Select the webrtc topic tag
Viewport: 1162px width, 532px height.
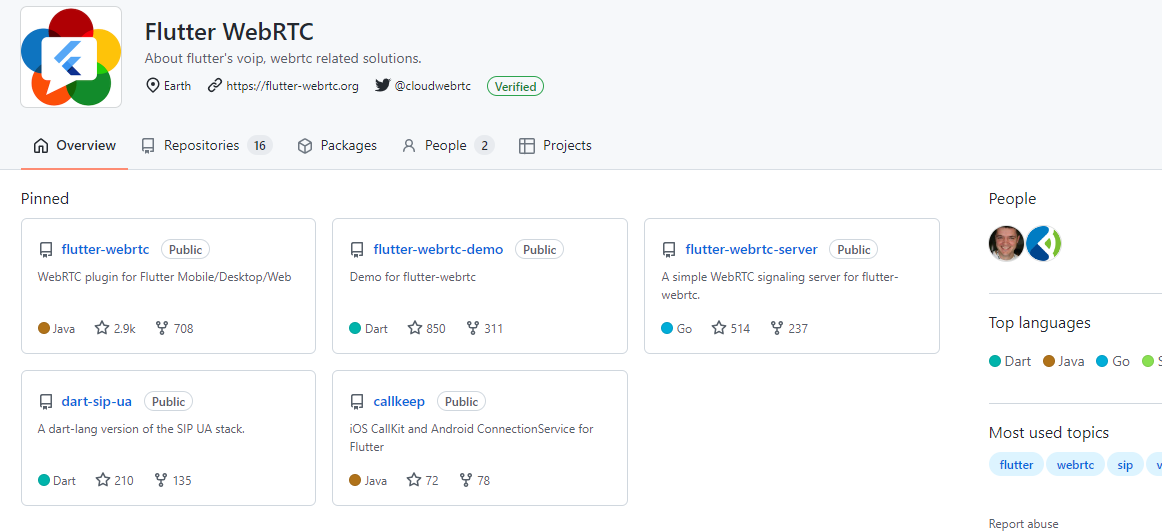(1075, 465)
